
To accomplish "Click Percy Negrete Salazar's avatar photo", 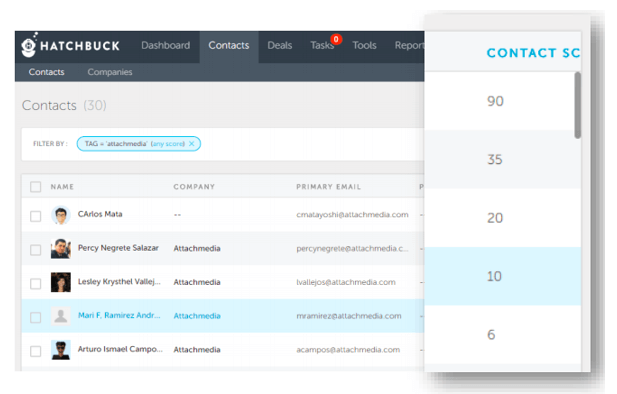I will pos(61,248).
